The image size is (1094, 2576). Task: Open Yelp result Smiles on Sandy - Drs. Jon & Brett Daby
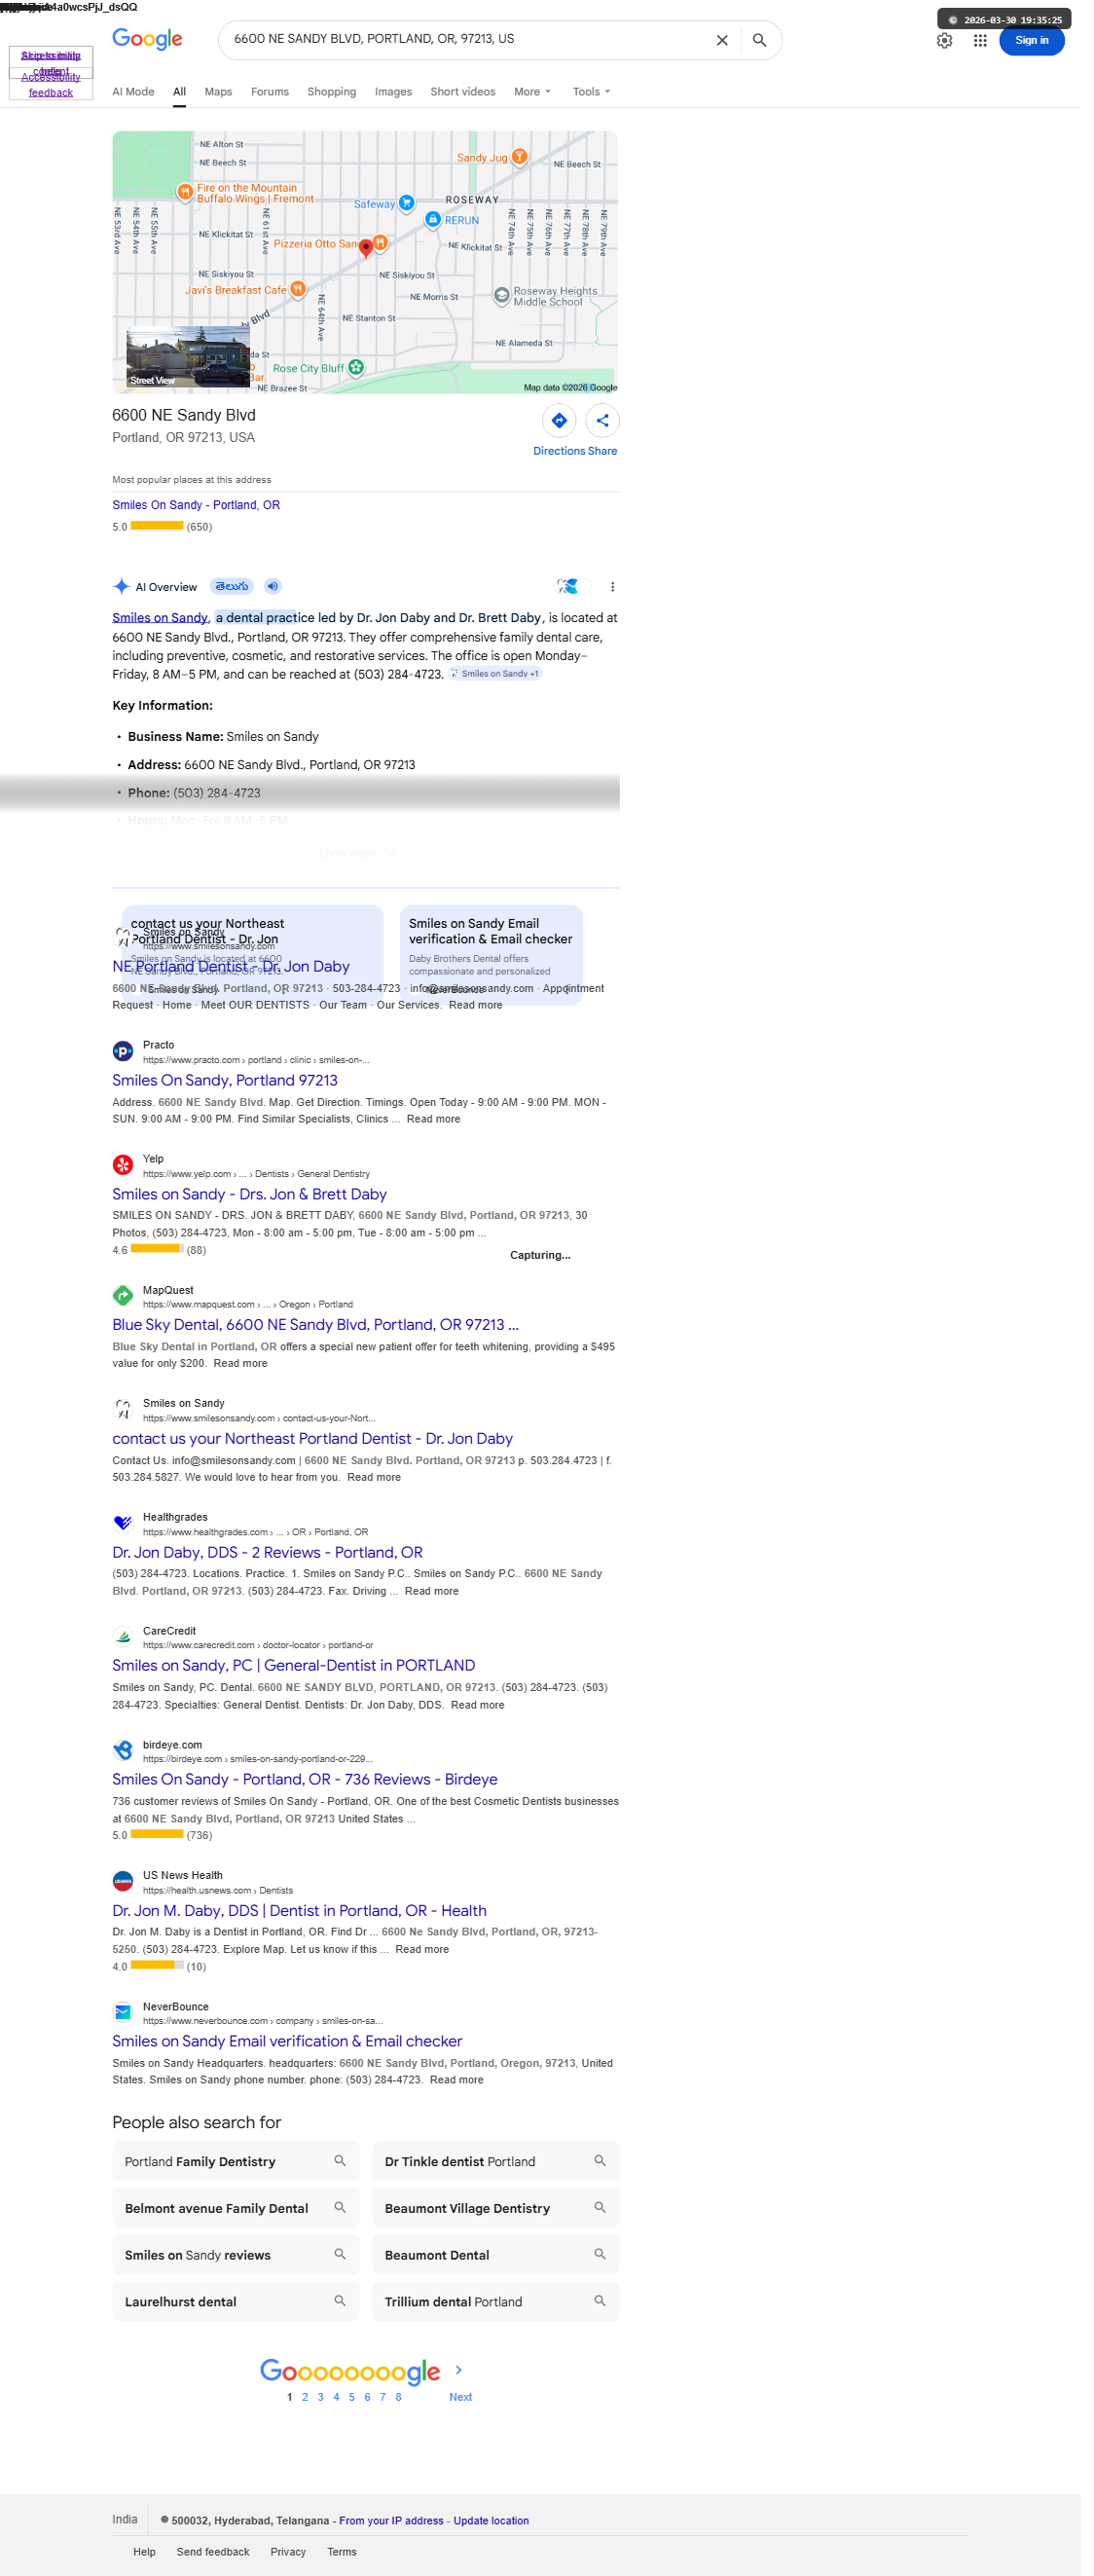[x=249, y=1194]
